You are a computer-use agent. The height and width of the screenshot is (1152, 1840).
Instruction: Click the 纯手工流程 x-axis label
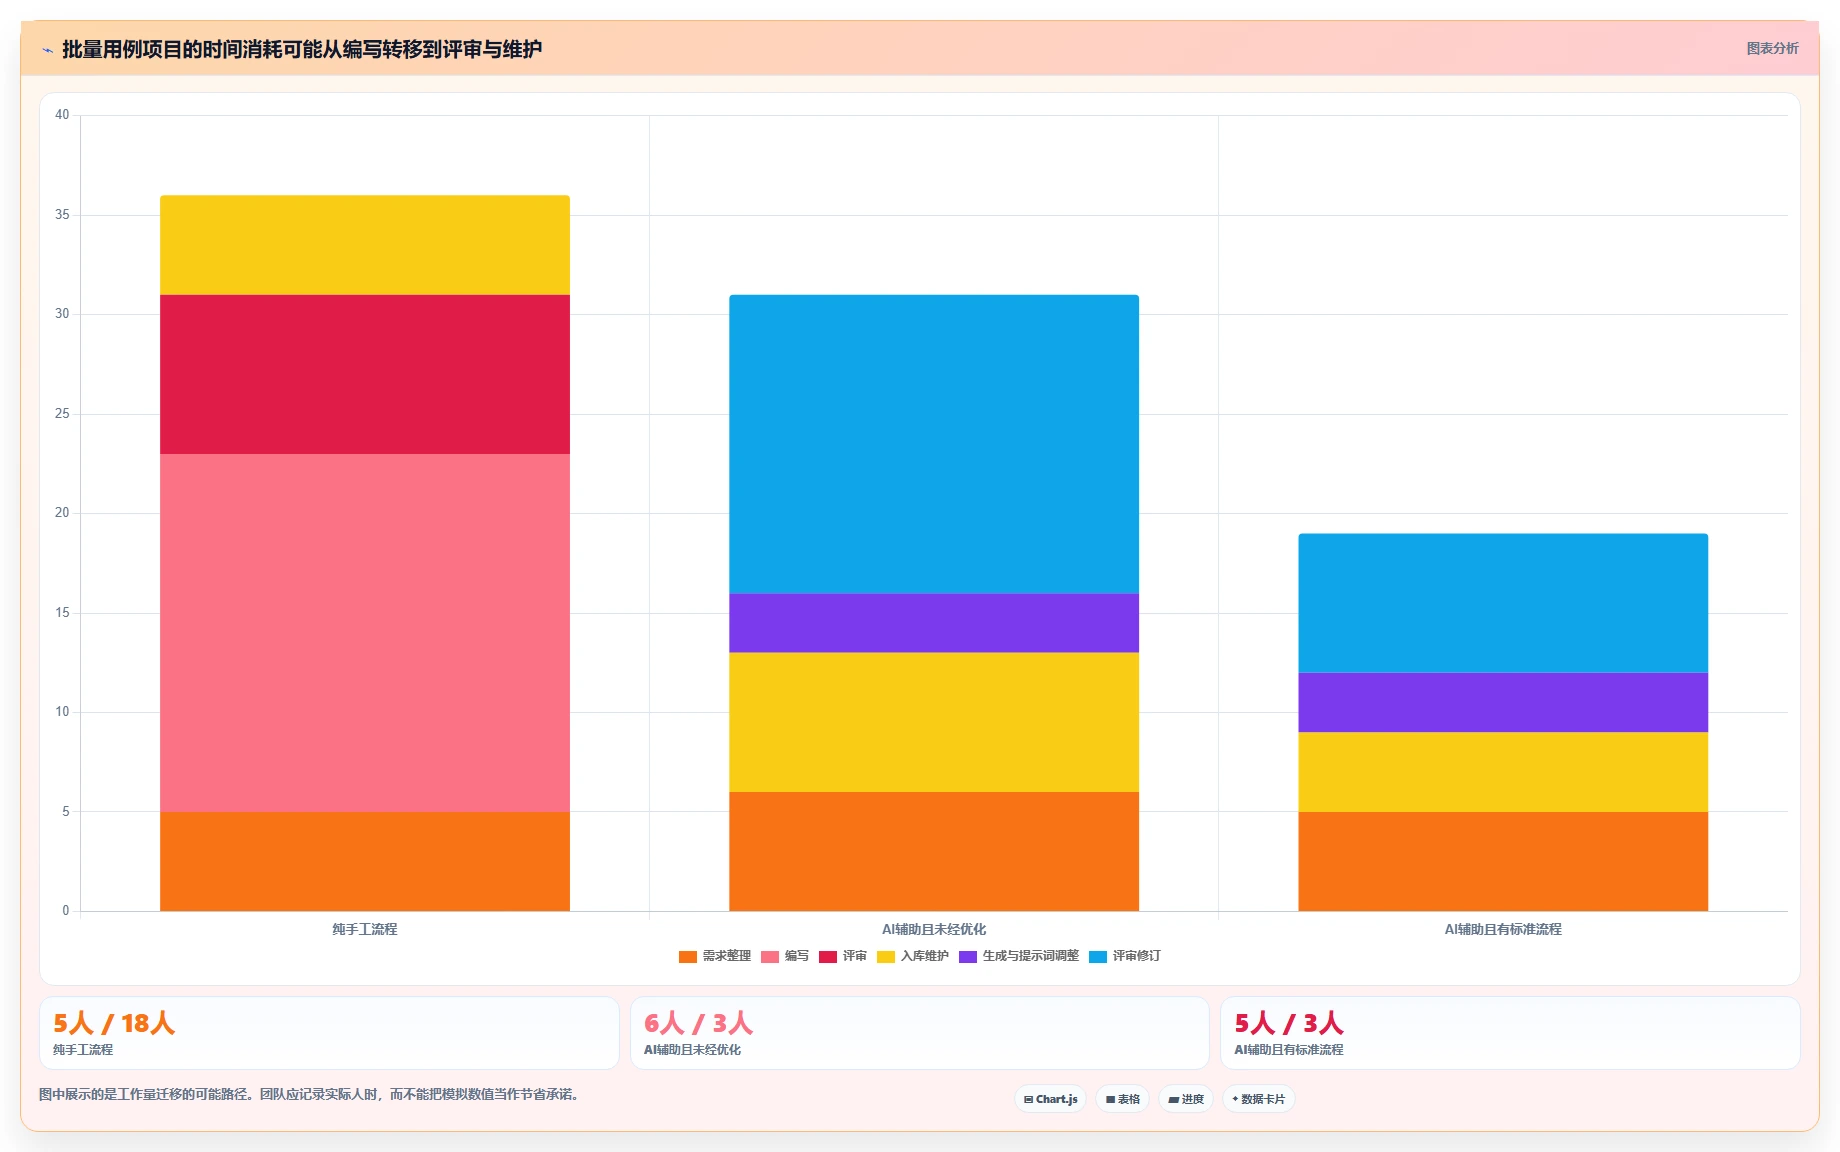click(365, 929)
